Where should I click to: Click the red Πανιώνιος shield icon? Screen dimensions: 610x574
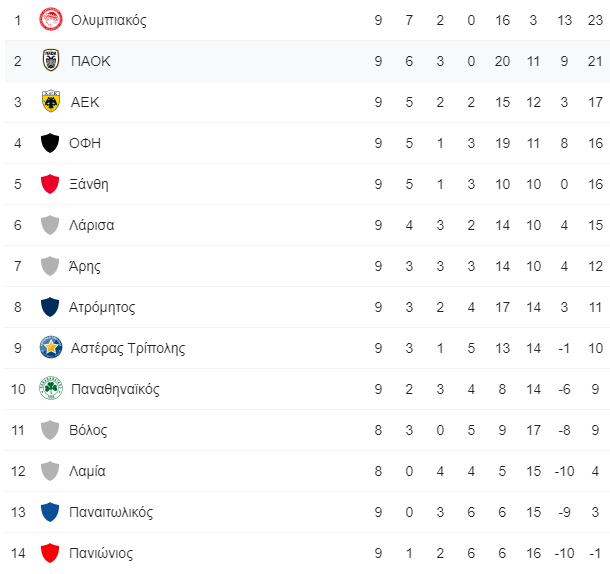50,553
